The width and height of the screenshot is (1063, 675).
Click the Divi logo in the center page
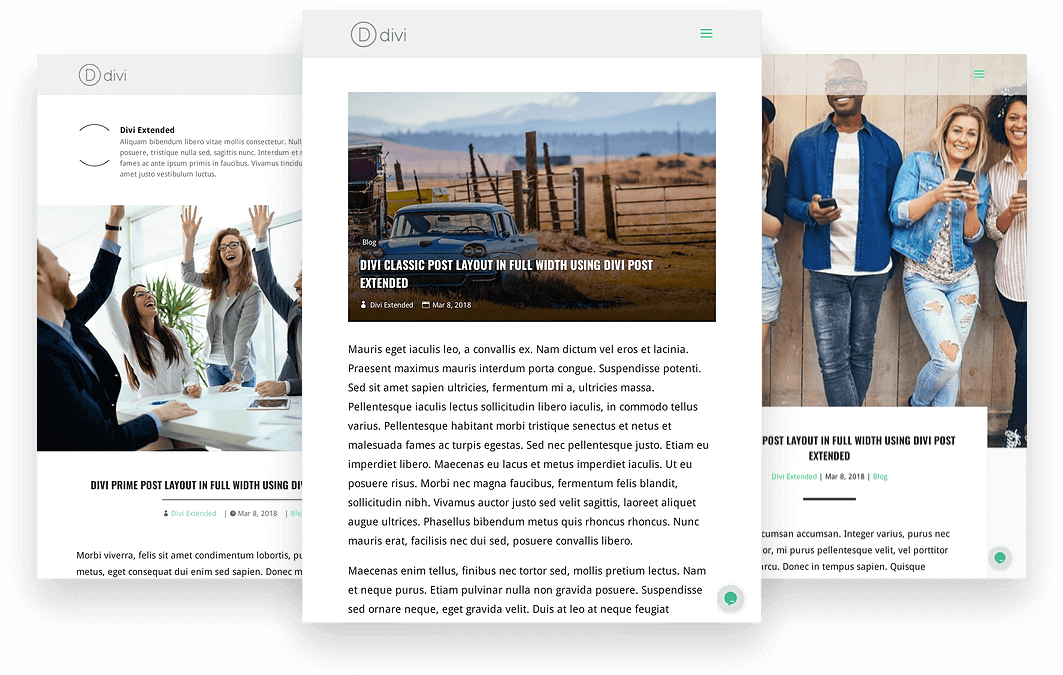[378, 35]
